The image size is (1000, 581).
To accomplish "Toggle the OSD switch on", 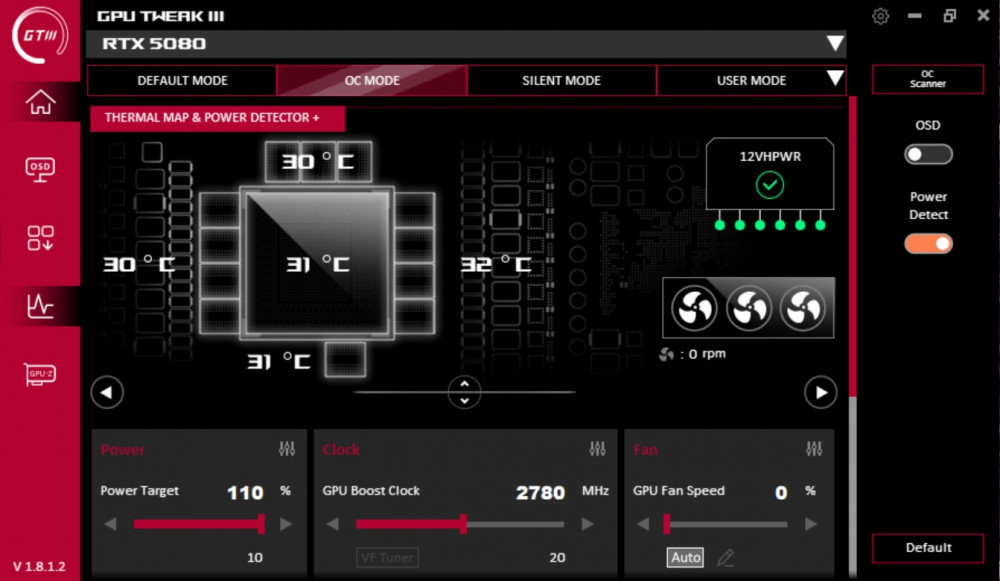I will pyautogui.click(x=928, y=154).
